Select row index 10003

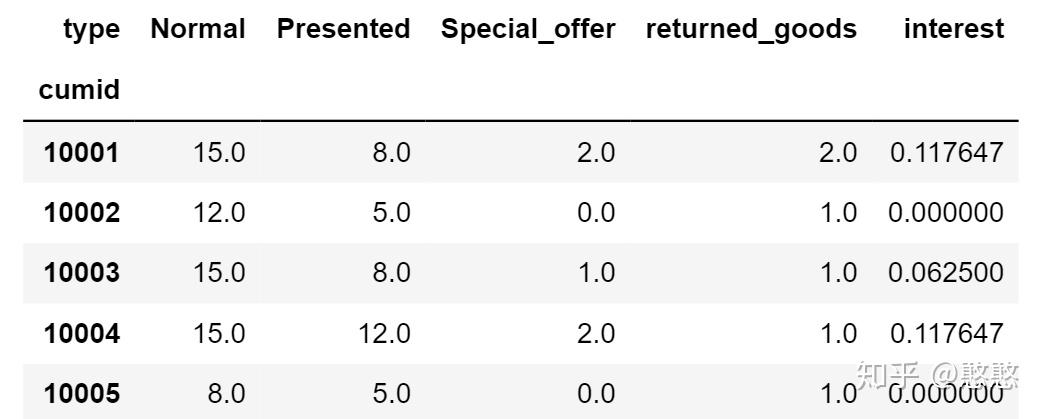point(81,273)
